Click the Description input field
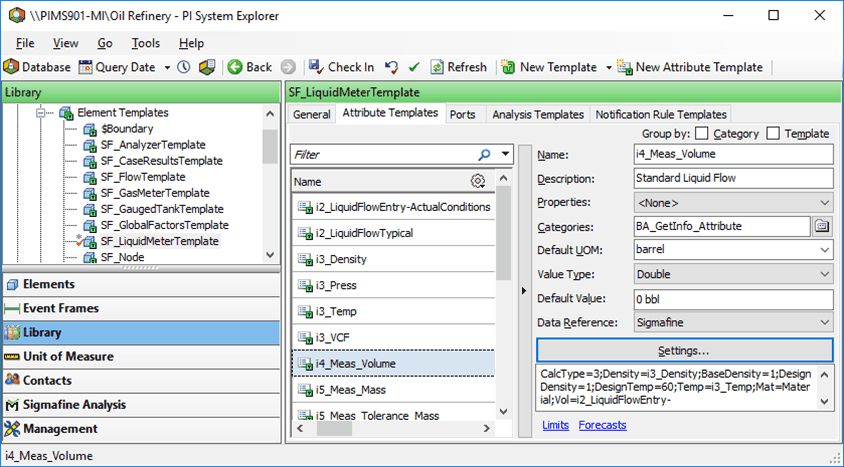The height and width of the screenshot is (467, 844). (x=733, y=178)
